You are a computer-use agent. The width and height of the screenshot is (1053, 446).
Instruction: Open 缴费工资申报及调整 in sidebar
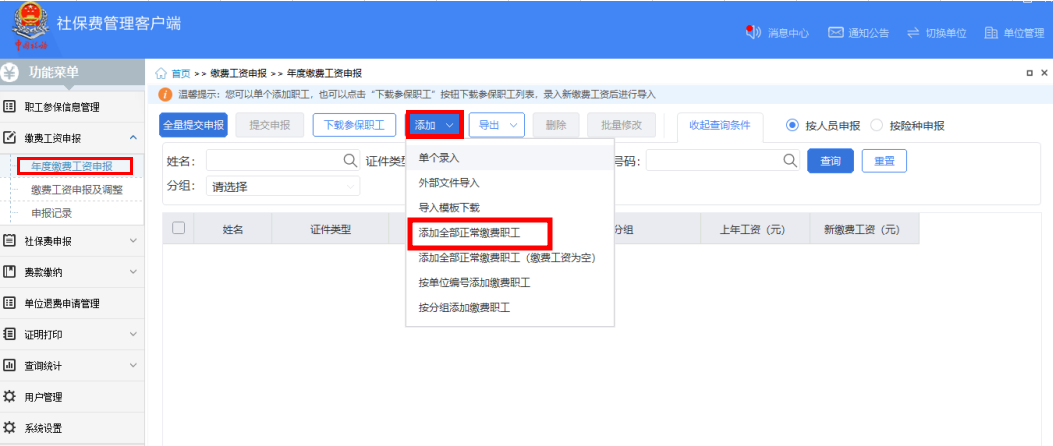coord(77,190)
